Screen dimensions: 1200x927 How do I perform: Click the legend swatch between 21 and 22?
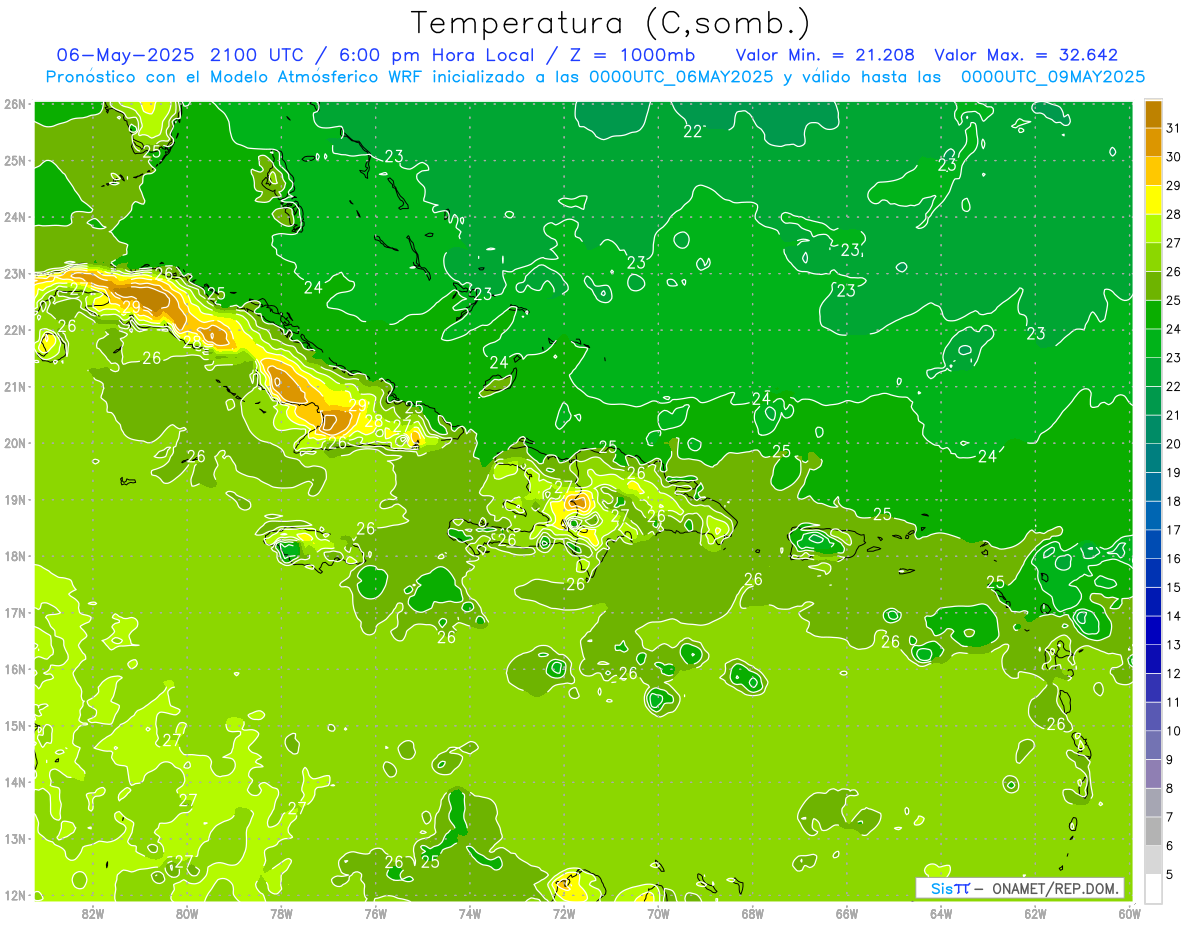pos(1153,401)
